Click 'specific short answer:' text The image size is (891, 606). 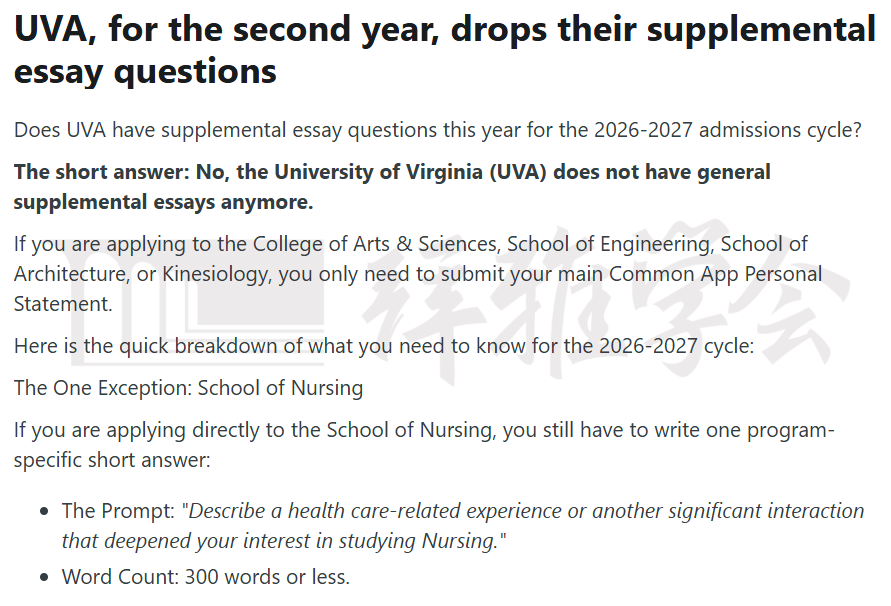112,460
